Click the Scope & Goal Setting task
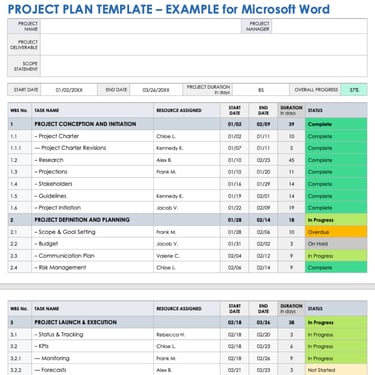 click(65, 232)
